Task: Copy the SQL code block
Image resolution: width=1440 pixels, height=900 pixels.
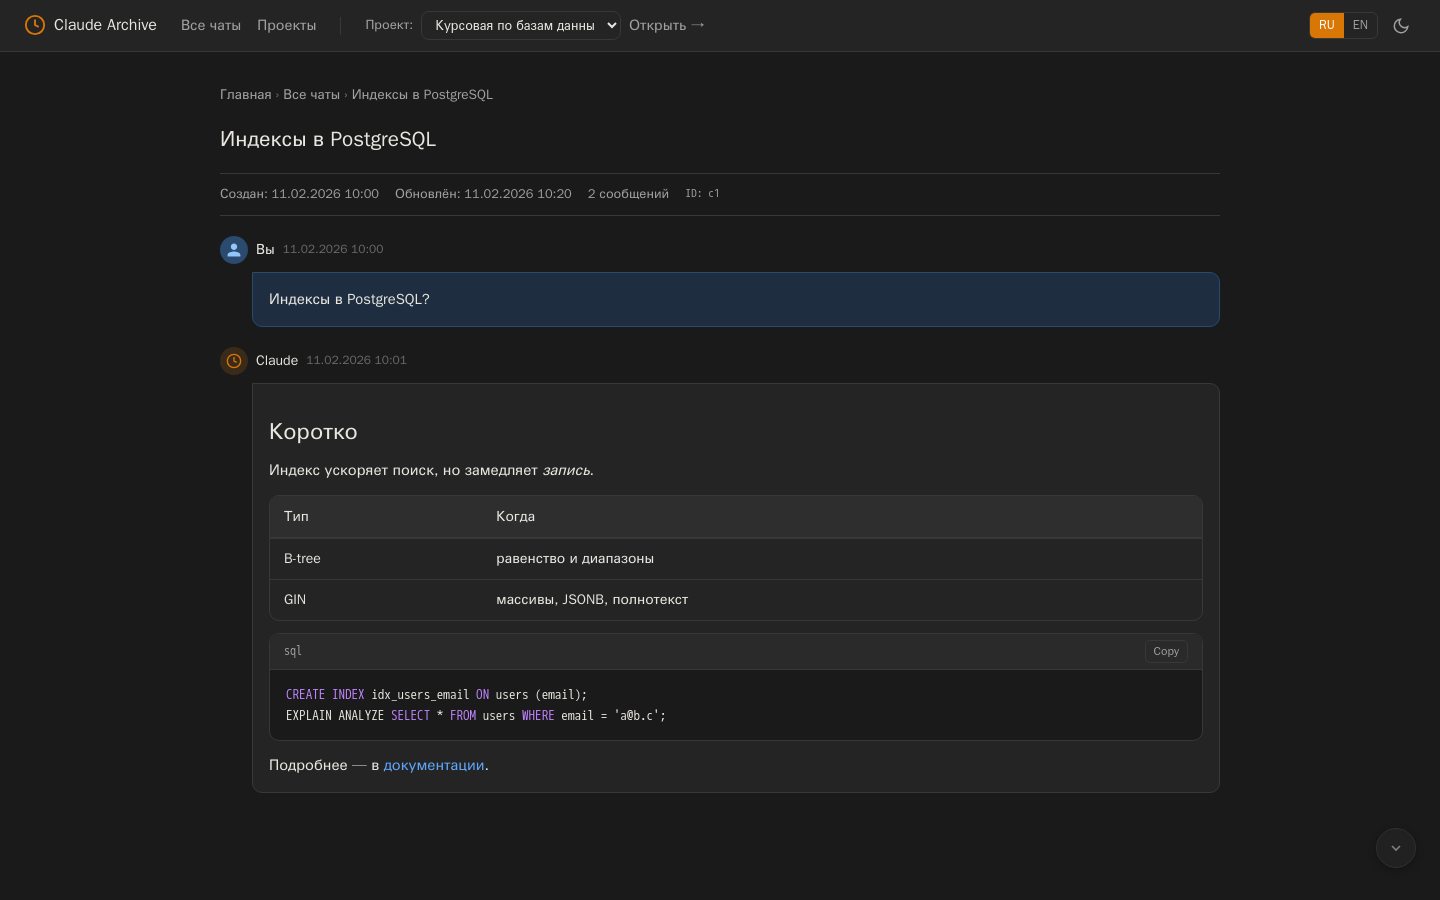Action: pos(1166,651)
